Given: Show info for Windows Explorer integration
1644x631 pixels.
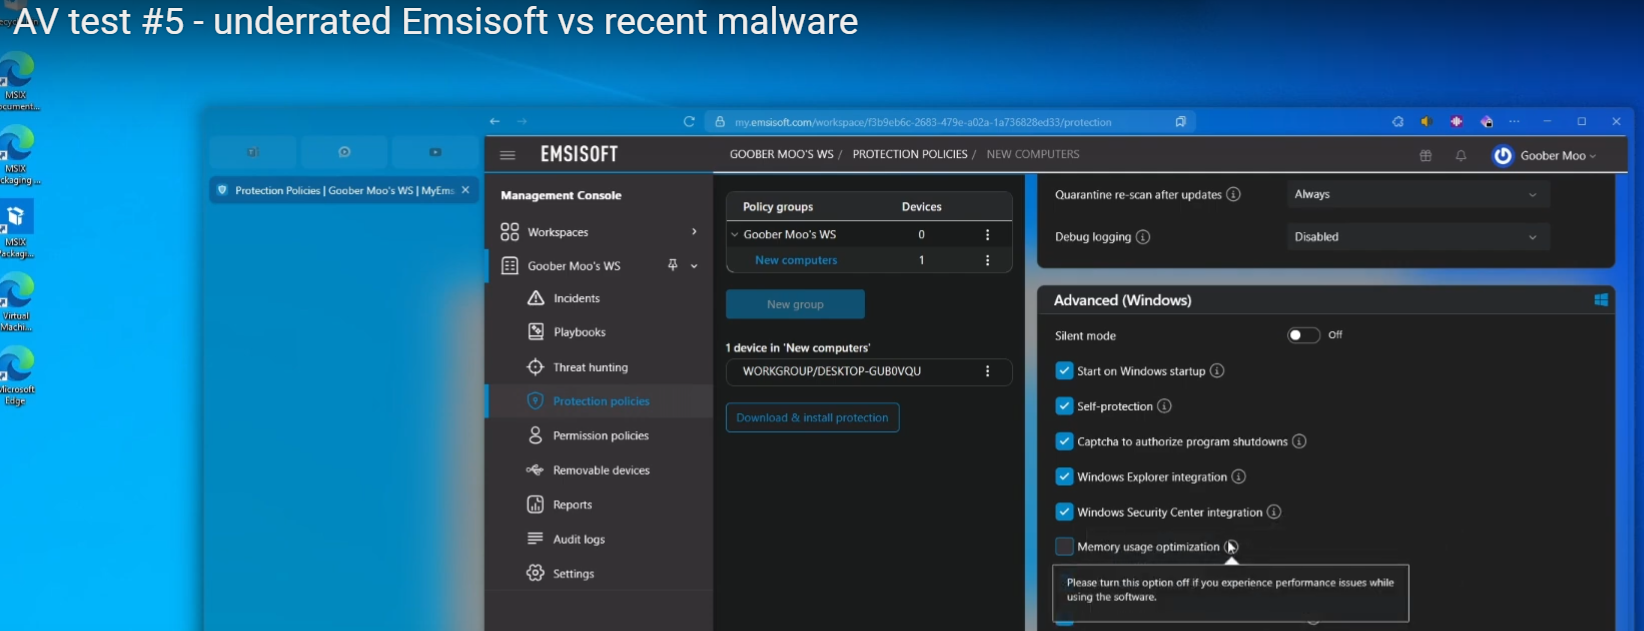Looking at the screenshot, I should (1238, 477).
